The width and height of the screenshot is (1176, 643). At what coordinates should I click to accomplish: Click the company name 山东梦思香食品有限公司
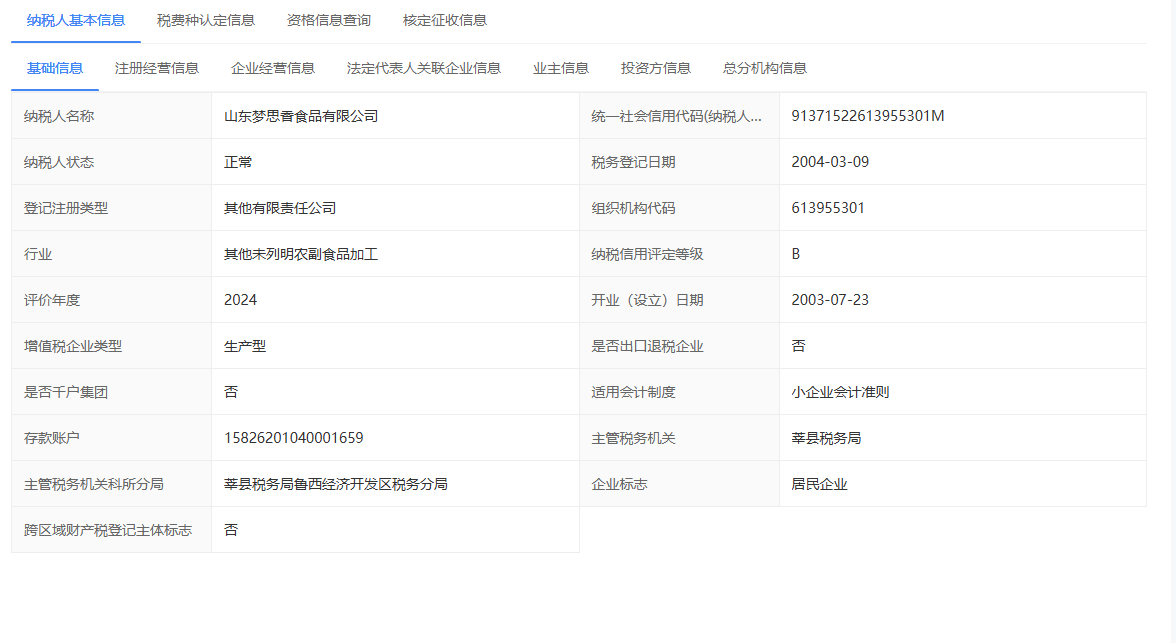301,116
